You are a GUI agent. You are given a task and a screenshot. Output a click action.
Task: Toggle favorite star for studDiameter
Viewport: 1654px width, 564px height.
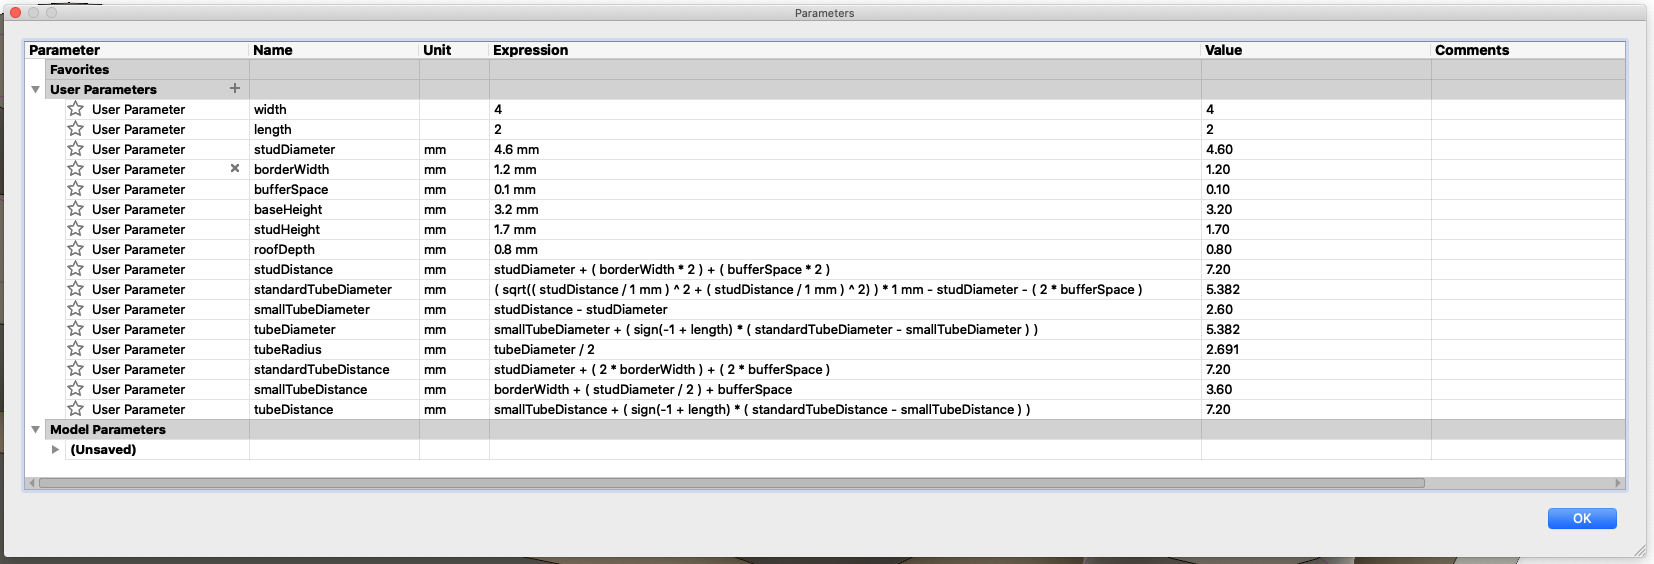pos(76,149)
